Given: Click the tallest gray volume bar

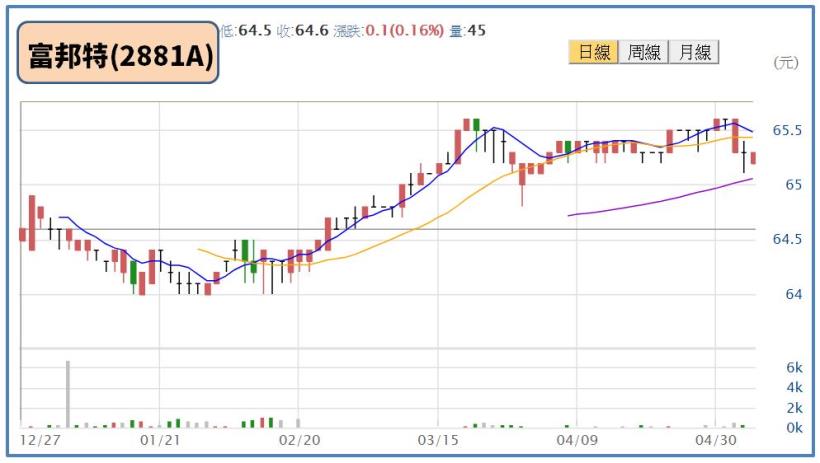Looking at the screenshot, I should 67,394.
